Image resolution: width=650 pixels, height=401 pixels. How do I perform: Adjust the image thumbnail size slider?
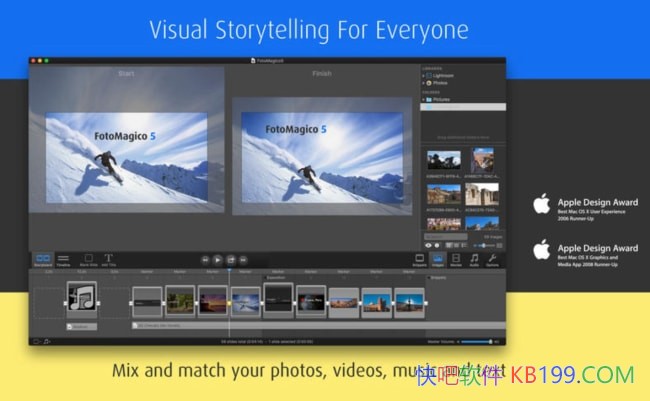[485, 245]
